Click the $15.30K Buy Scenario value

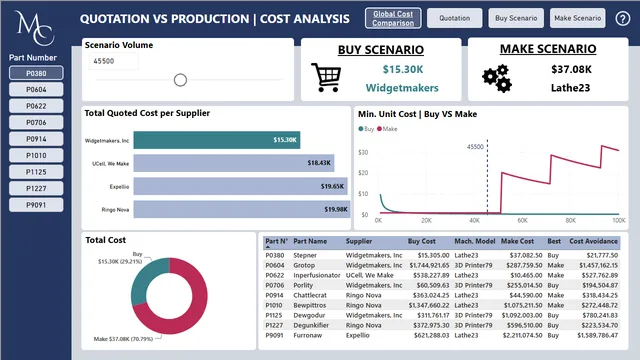[403, 70]
